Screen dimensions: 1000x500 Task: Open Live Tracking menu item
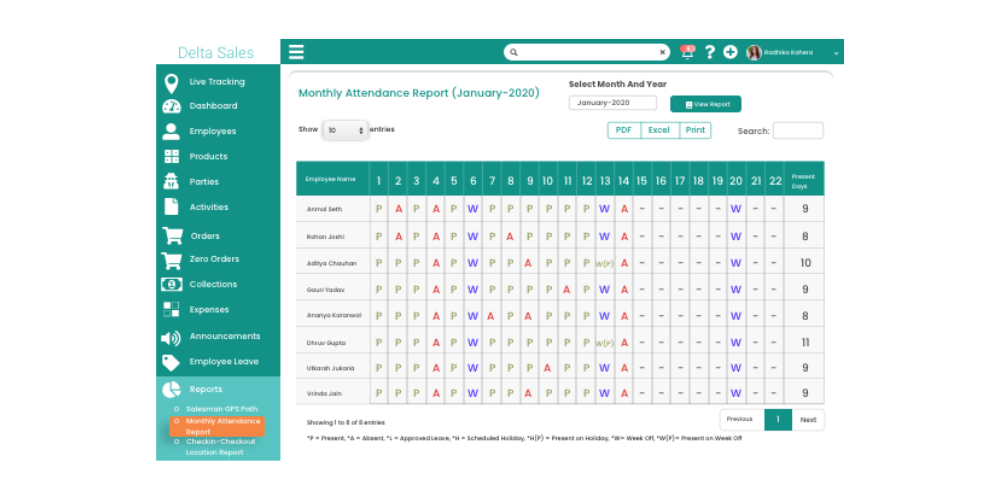click(217, 82)
